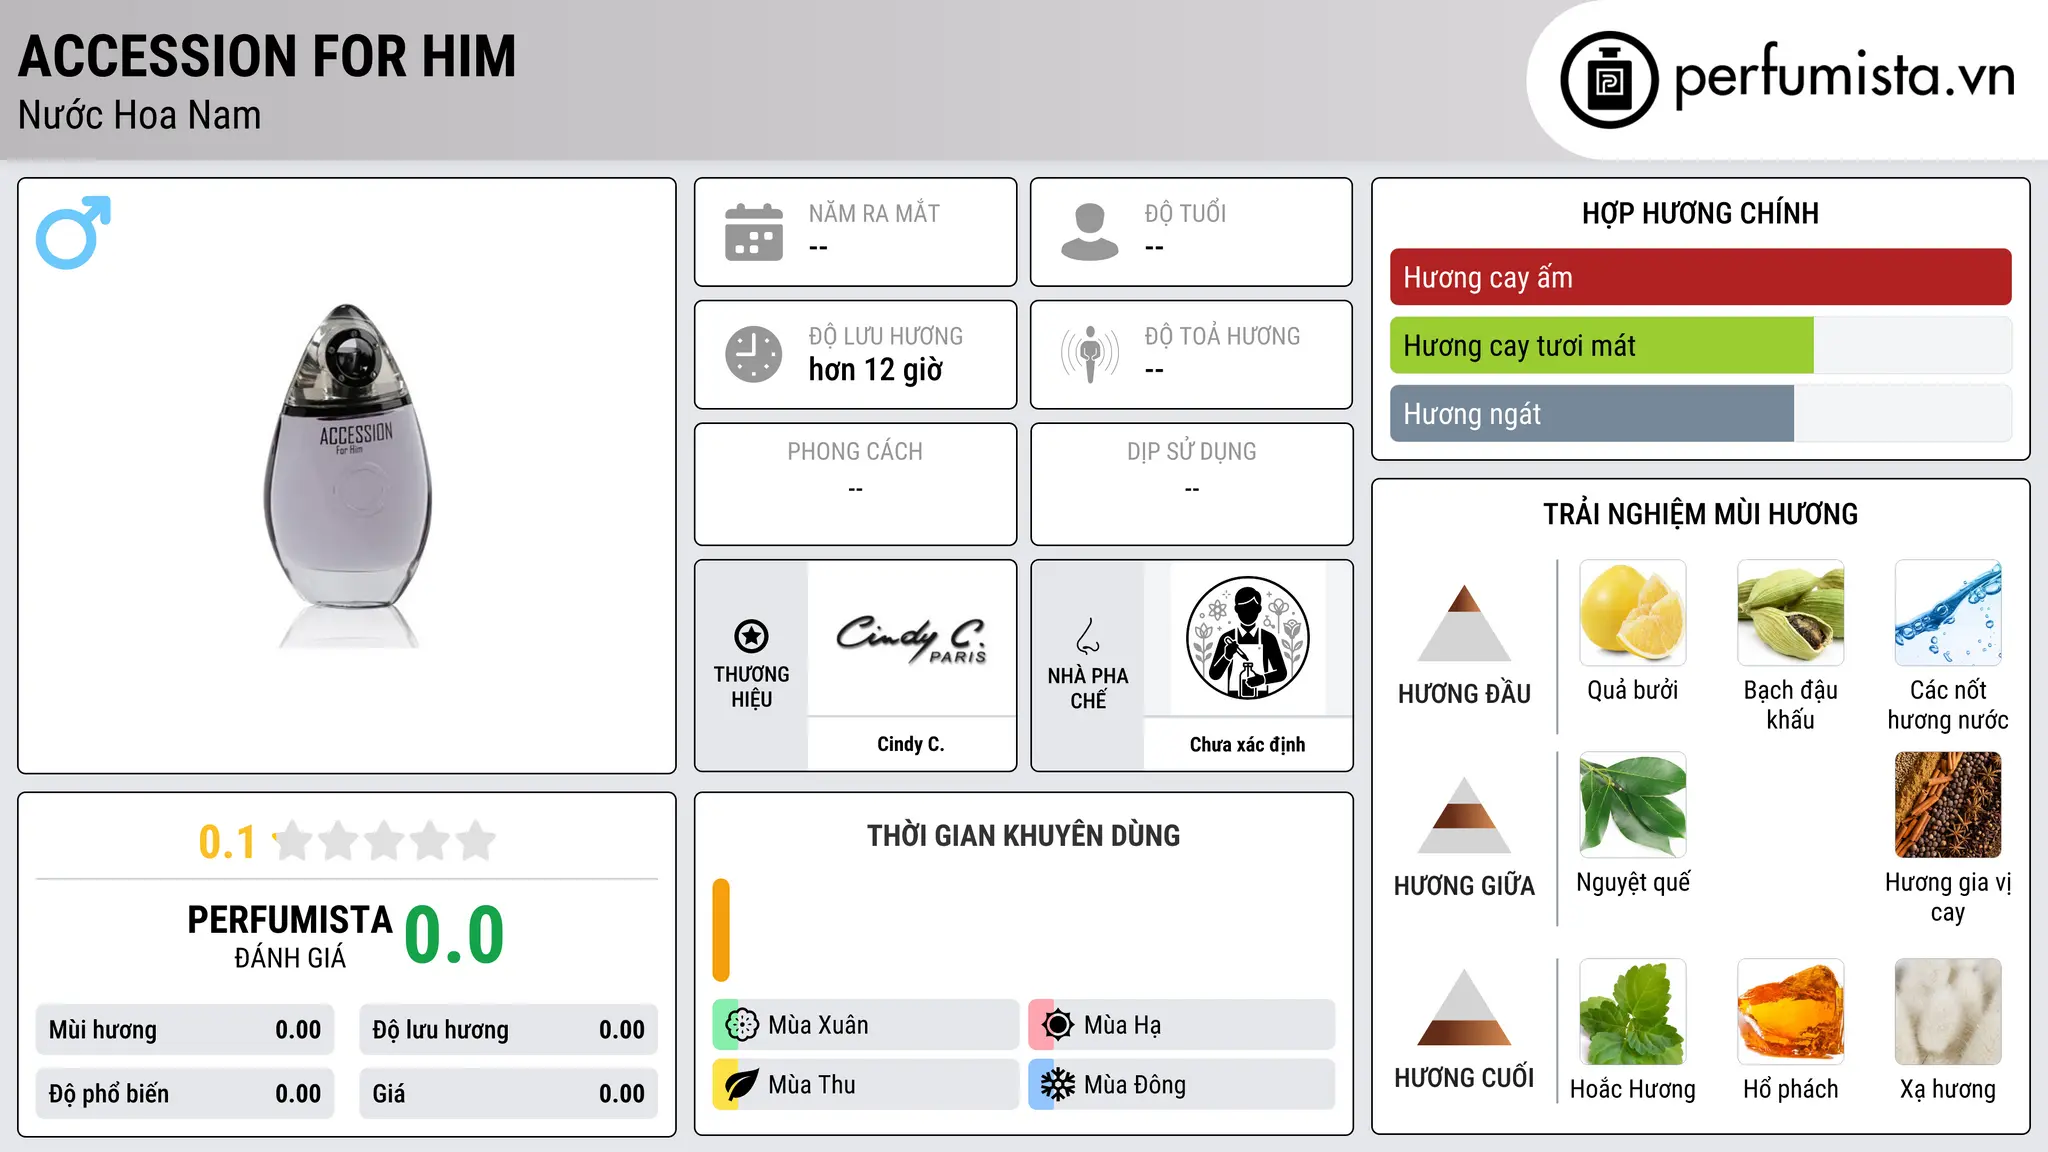Click the Hoắc Hương note image
2048x1152 pixels.
(1633, 1012)
